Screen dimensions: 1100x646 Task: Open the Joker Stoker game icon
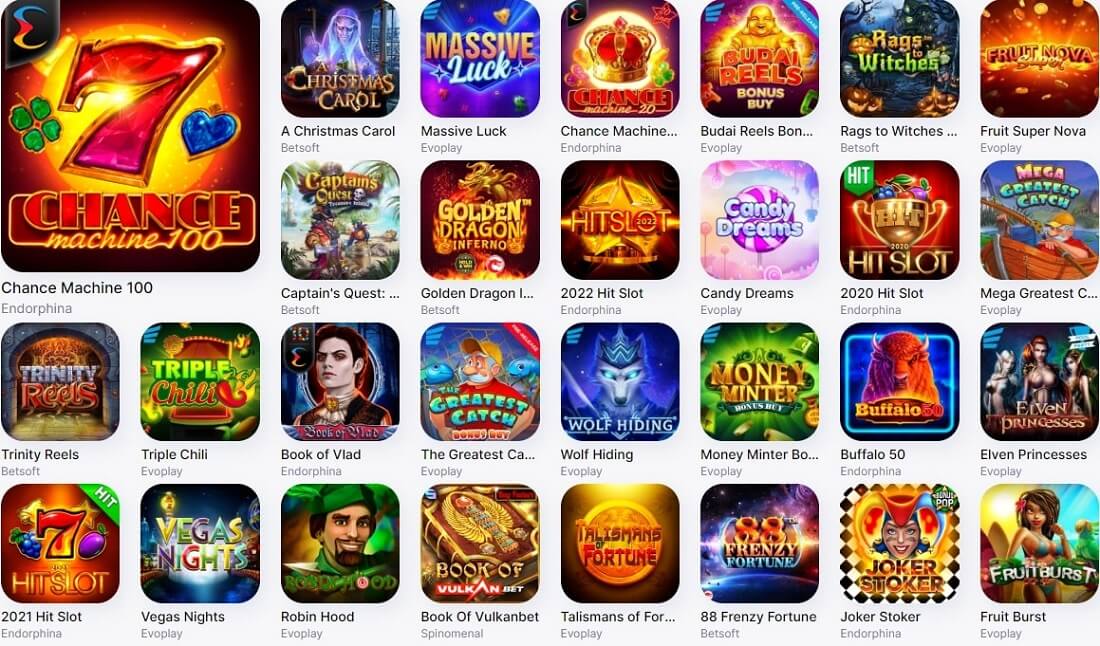899,544
